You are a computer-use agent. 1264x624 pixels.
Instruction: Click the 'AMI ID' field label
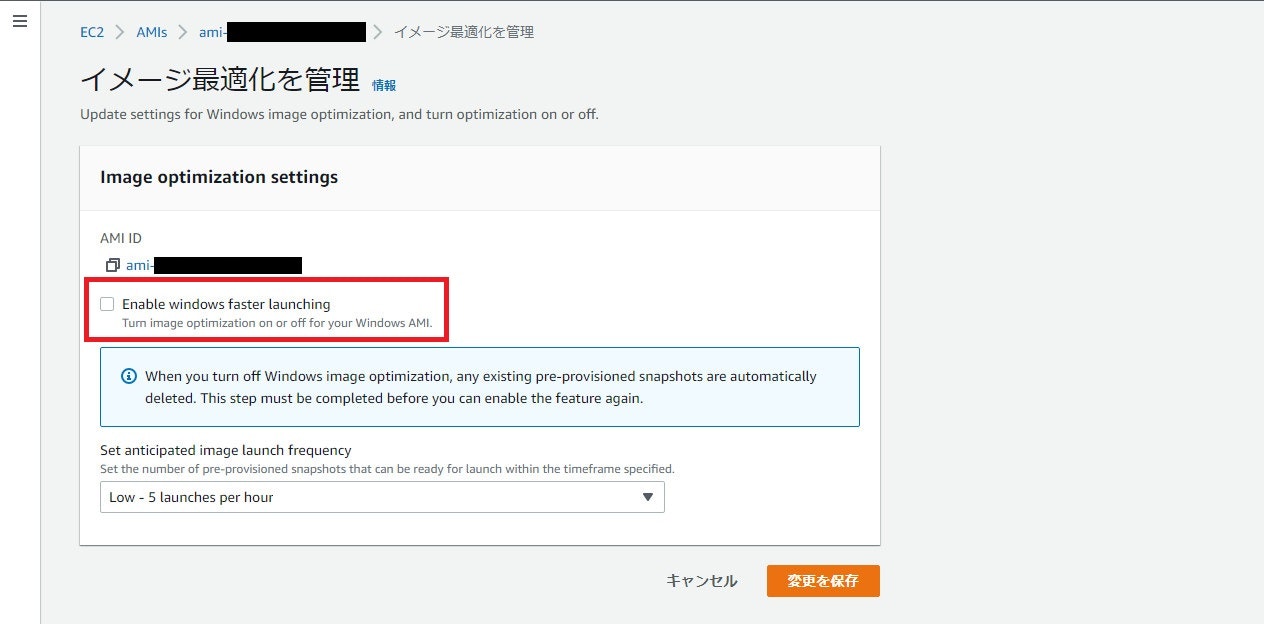[x=121, y=238]
